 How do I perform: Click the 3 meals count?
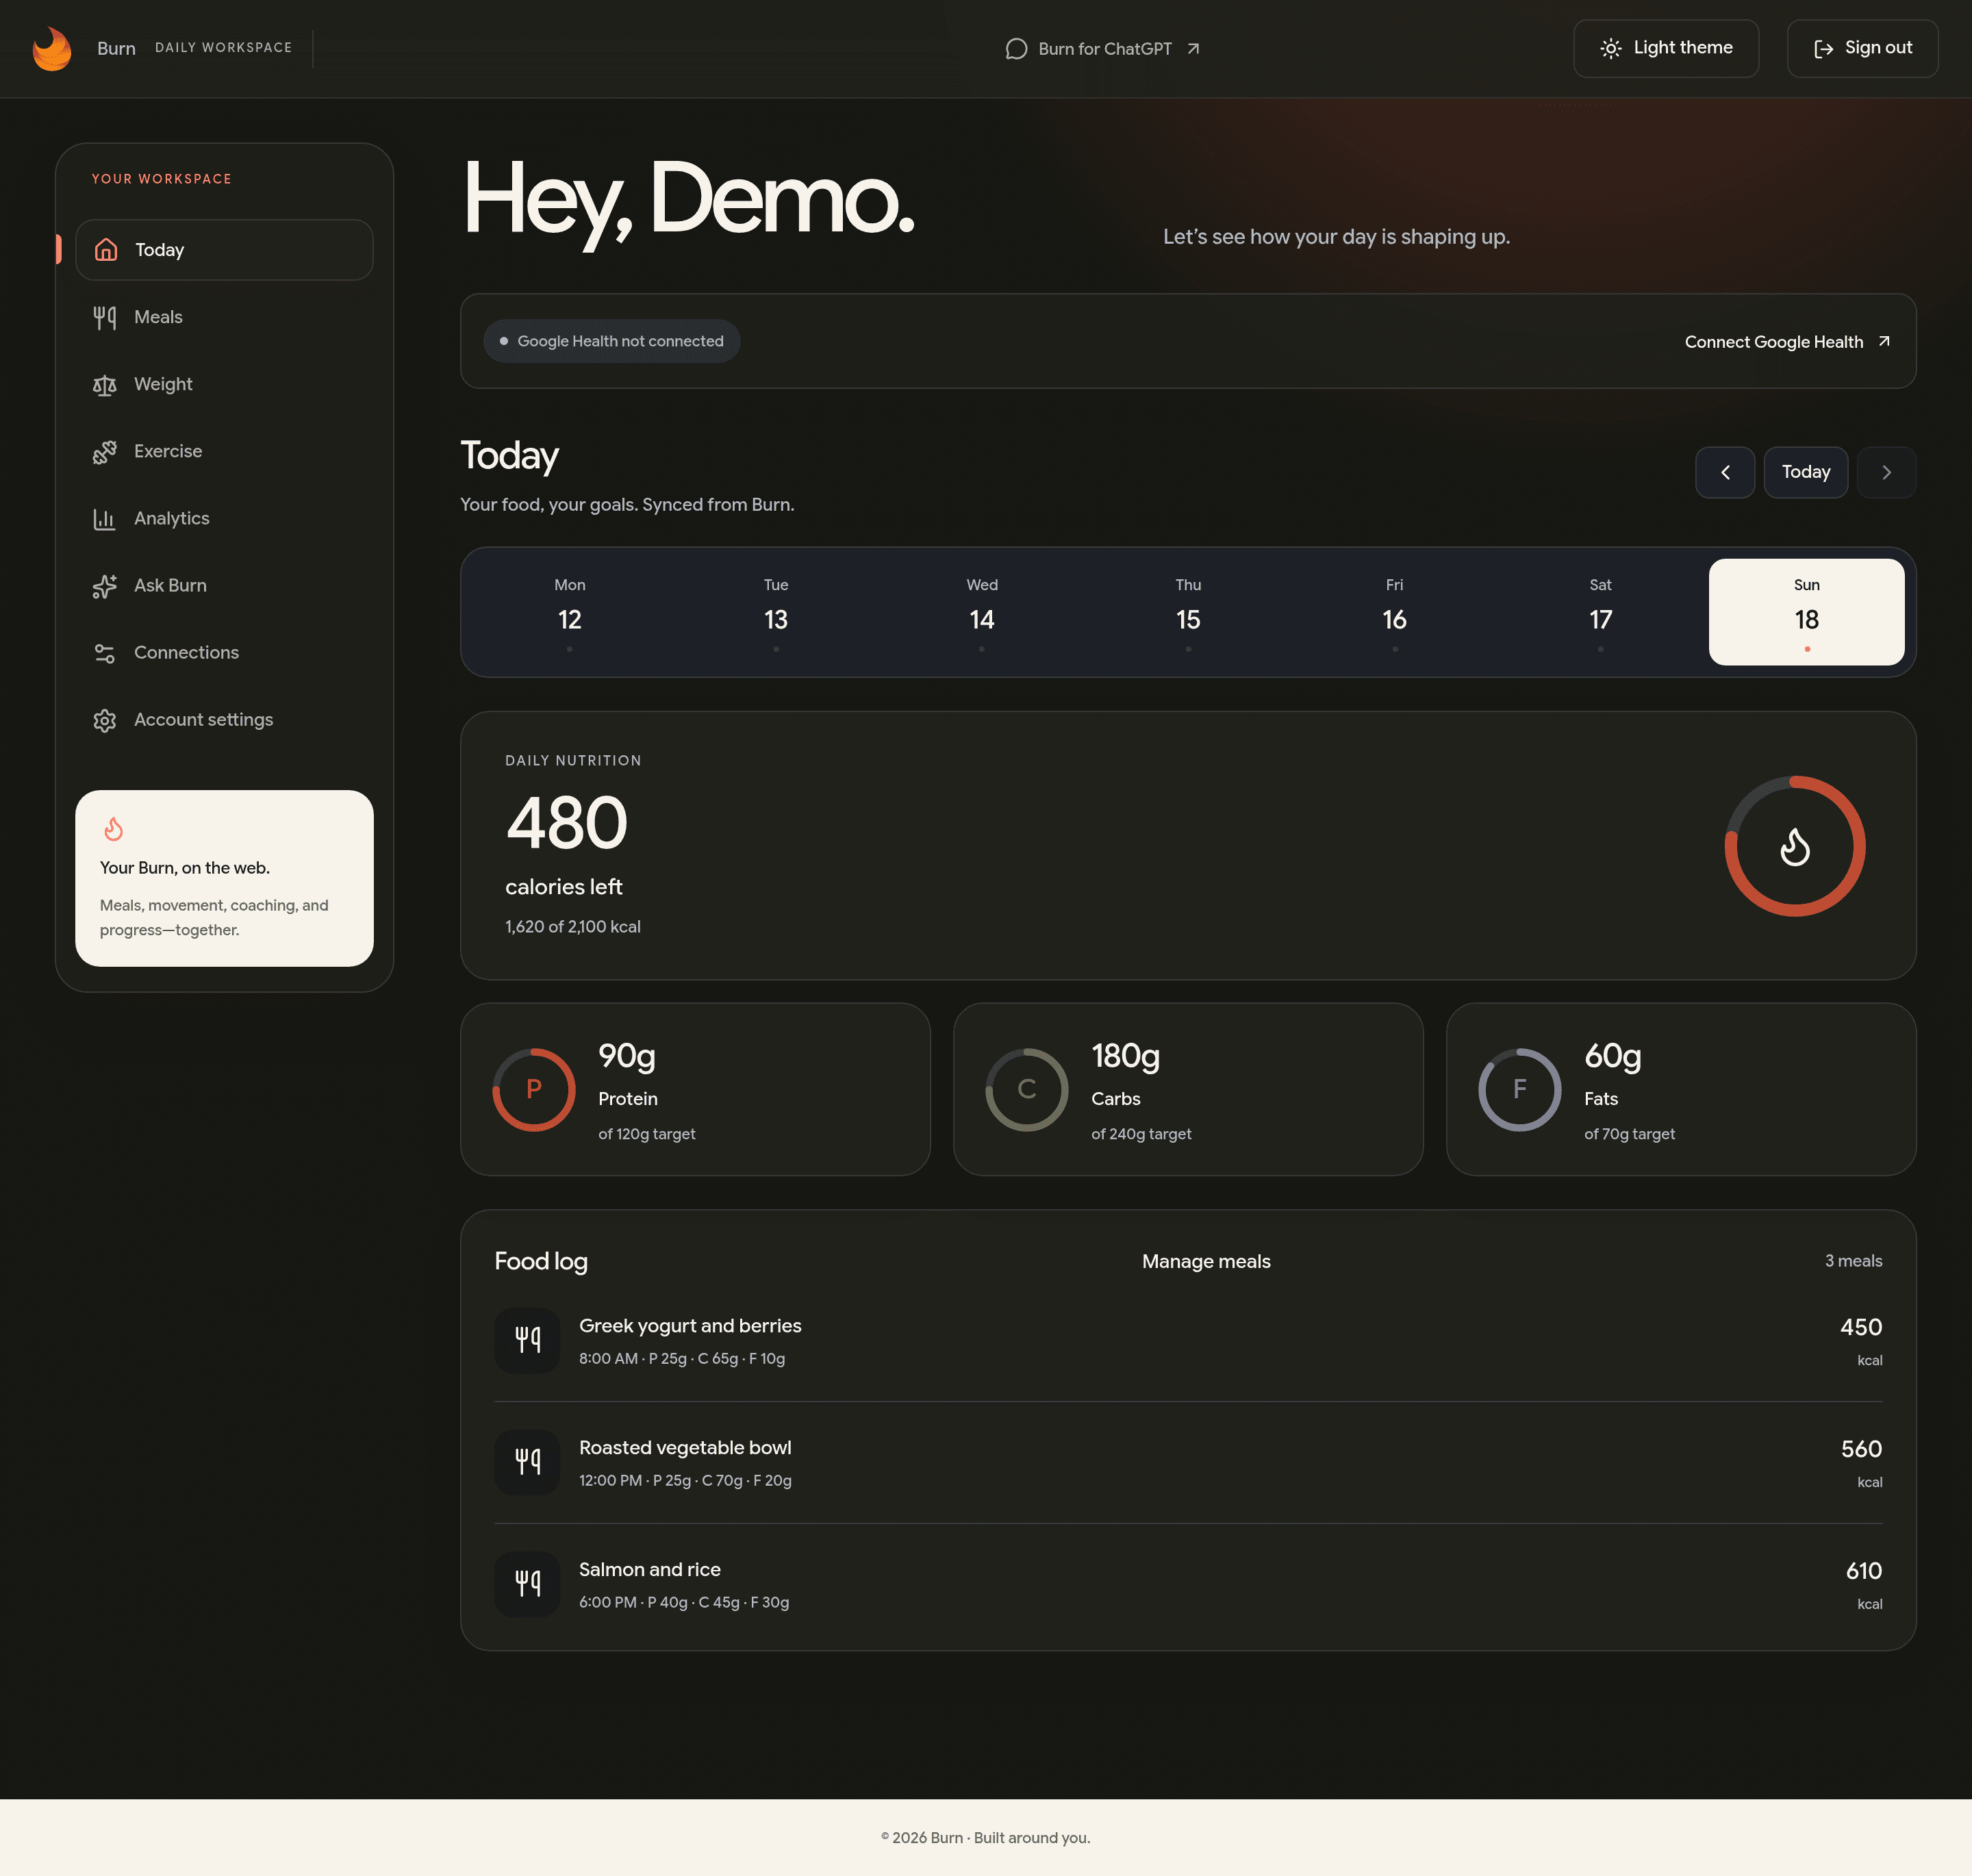(1853, 1261)
